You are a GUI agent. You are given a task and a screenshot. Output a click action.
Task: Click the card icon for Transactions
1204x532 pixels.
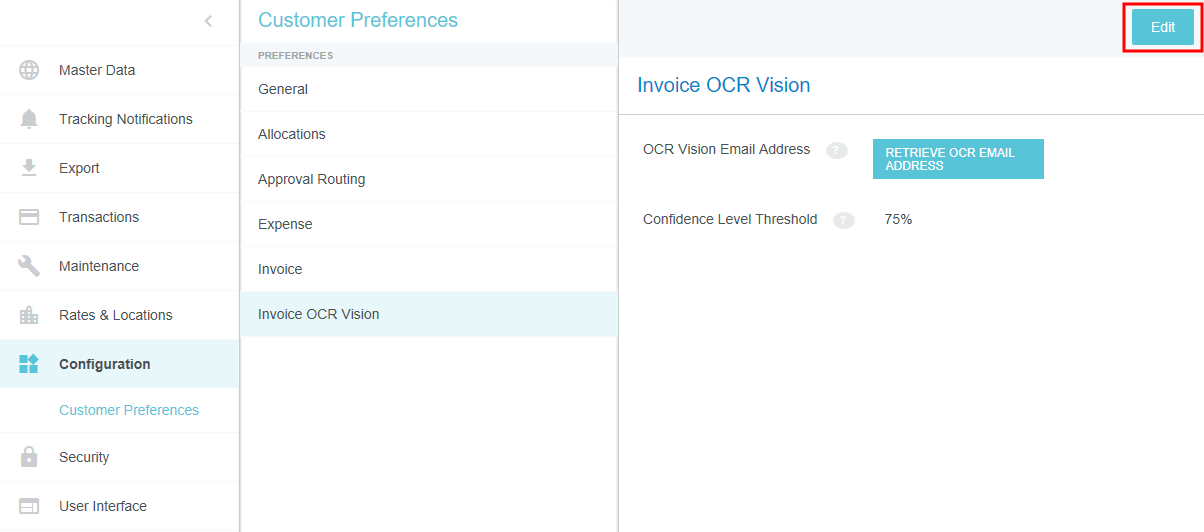[29, 217]
